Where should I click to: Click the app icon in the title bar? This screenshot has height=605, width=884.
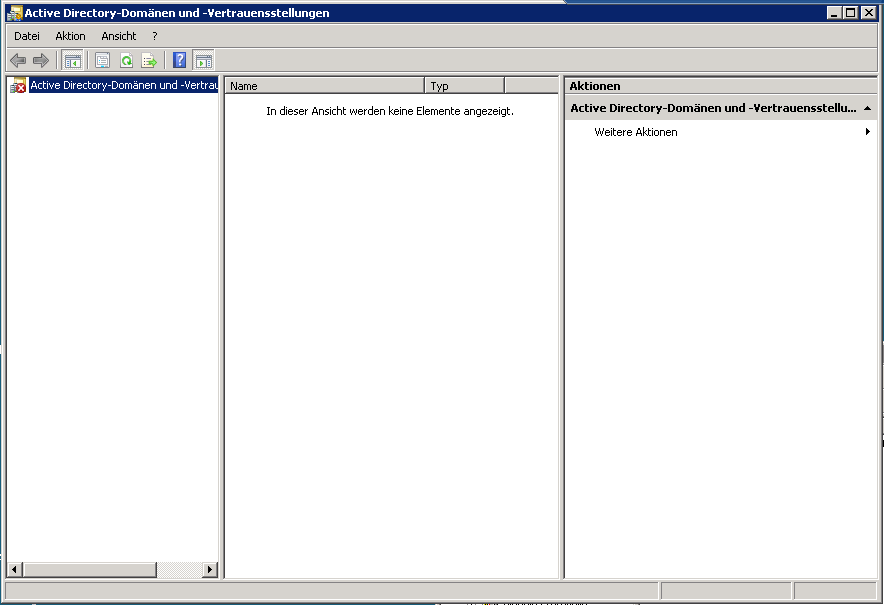pos(14,13)
